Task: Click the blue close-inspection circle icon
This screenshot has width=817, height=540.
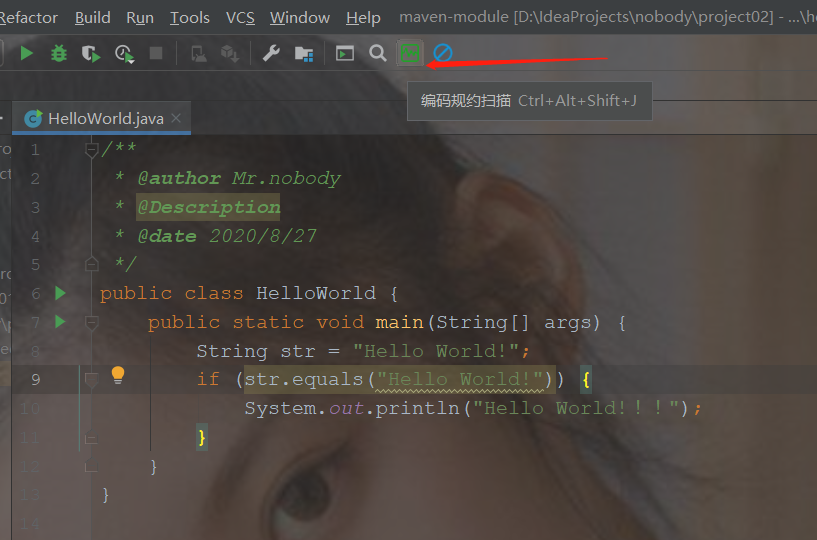Action: click(x=443, y=53)
